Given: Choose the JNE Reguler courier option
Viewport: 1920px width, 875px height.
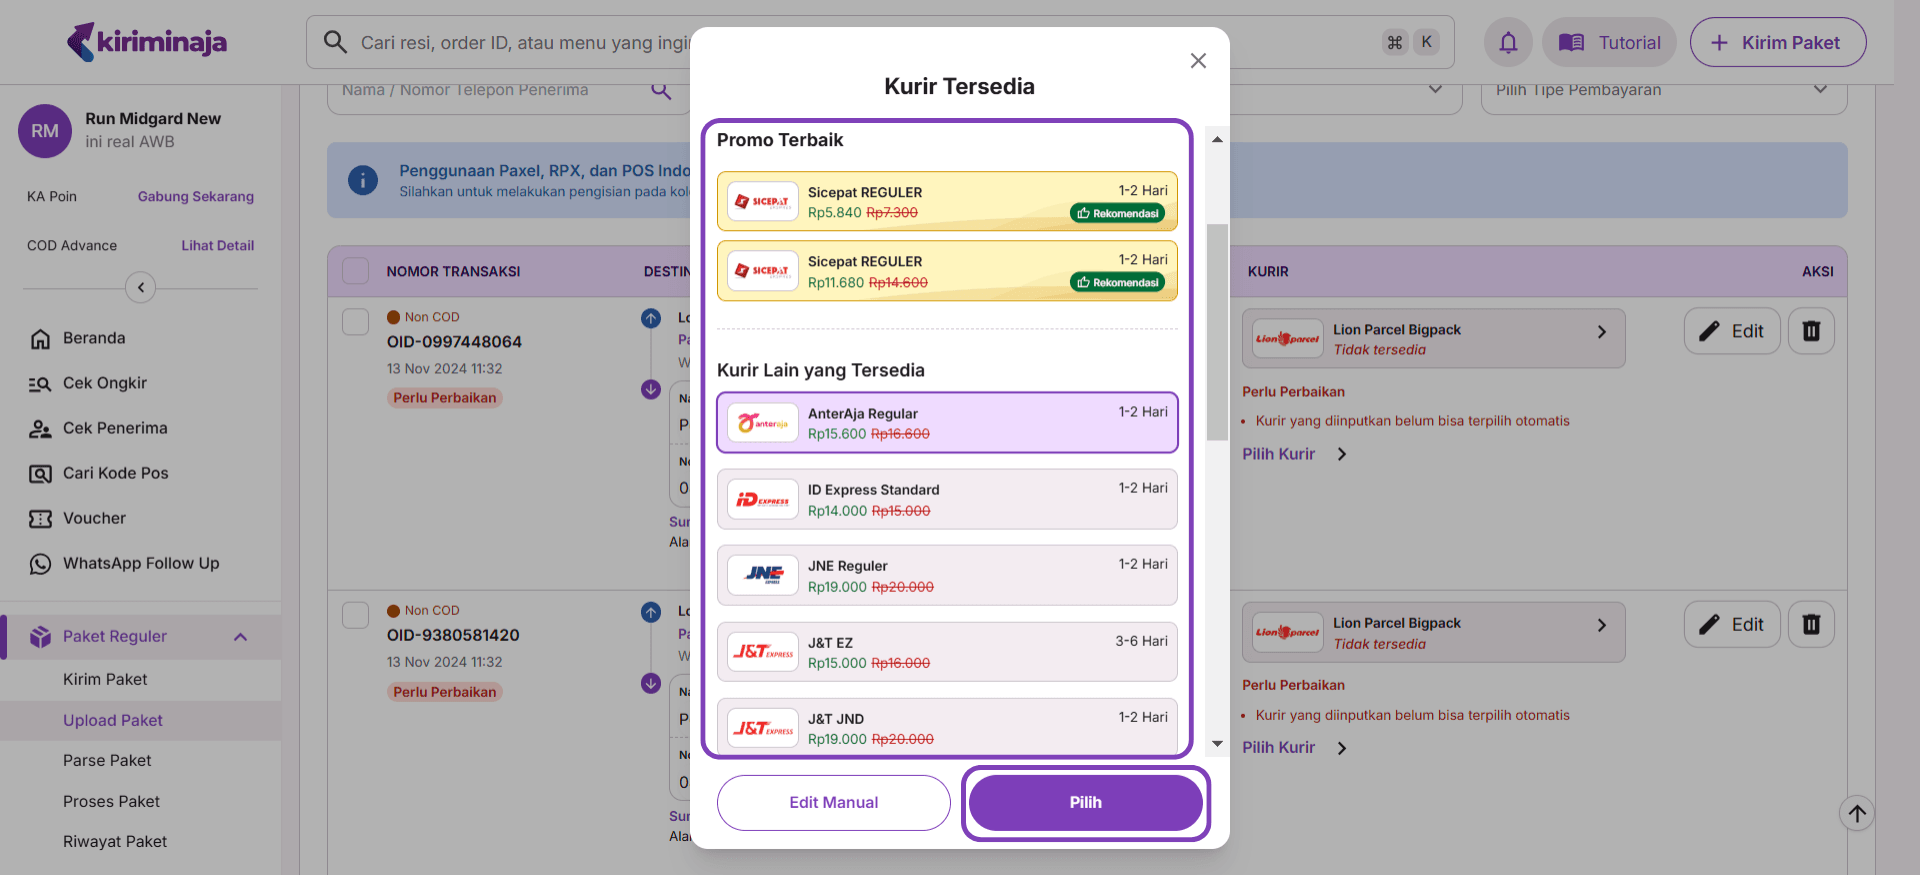Looking at the screenshot, I should tap(946, 576).
